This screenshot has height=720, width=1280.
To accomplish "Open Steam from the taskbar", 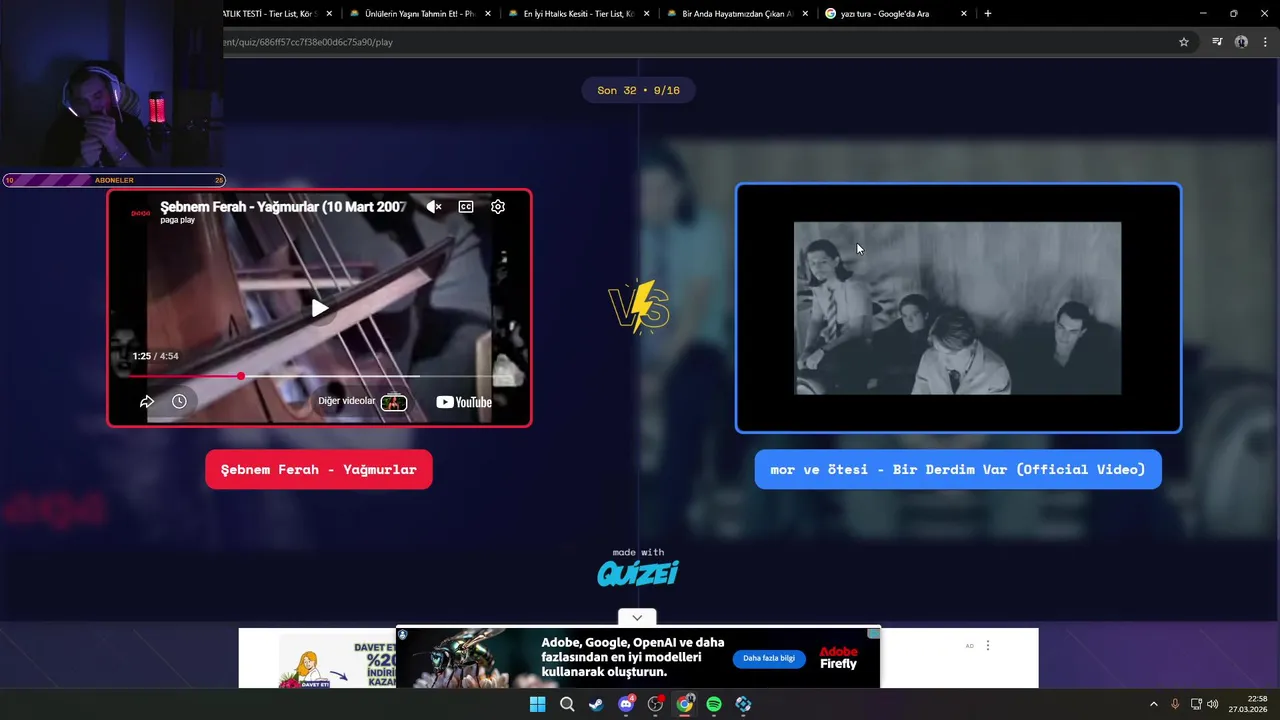I will coord(596,704).
